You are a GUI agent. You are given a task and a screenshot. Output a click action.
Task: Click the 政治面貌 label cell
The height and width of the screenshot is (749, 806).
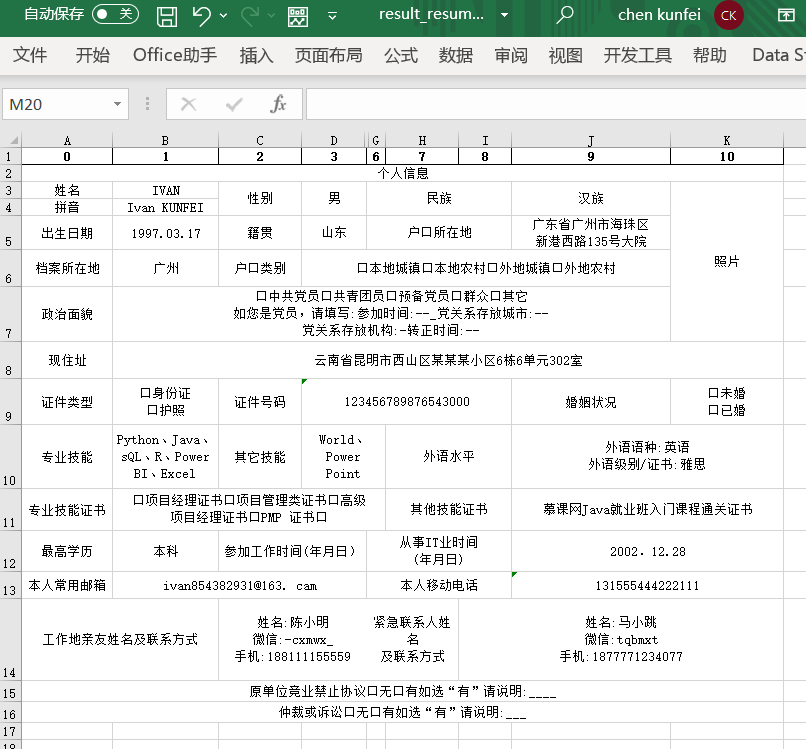click(67, 314)
